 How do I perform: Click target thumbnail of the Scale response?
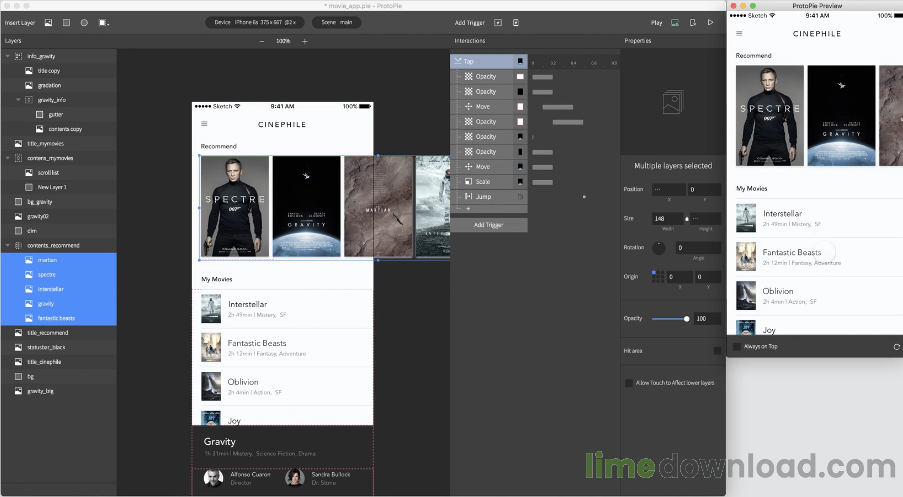pos(520,181)
